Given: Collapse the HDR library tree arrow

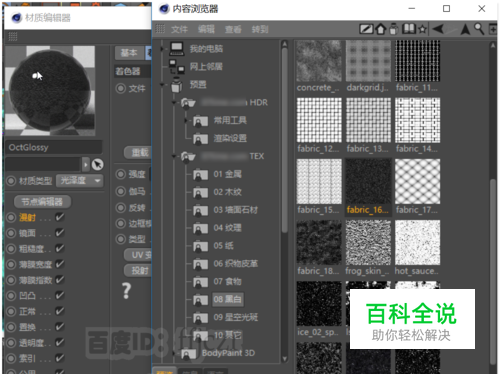Looking at the screenshot, I should [174, 103].
